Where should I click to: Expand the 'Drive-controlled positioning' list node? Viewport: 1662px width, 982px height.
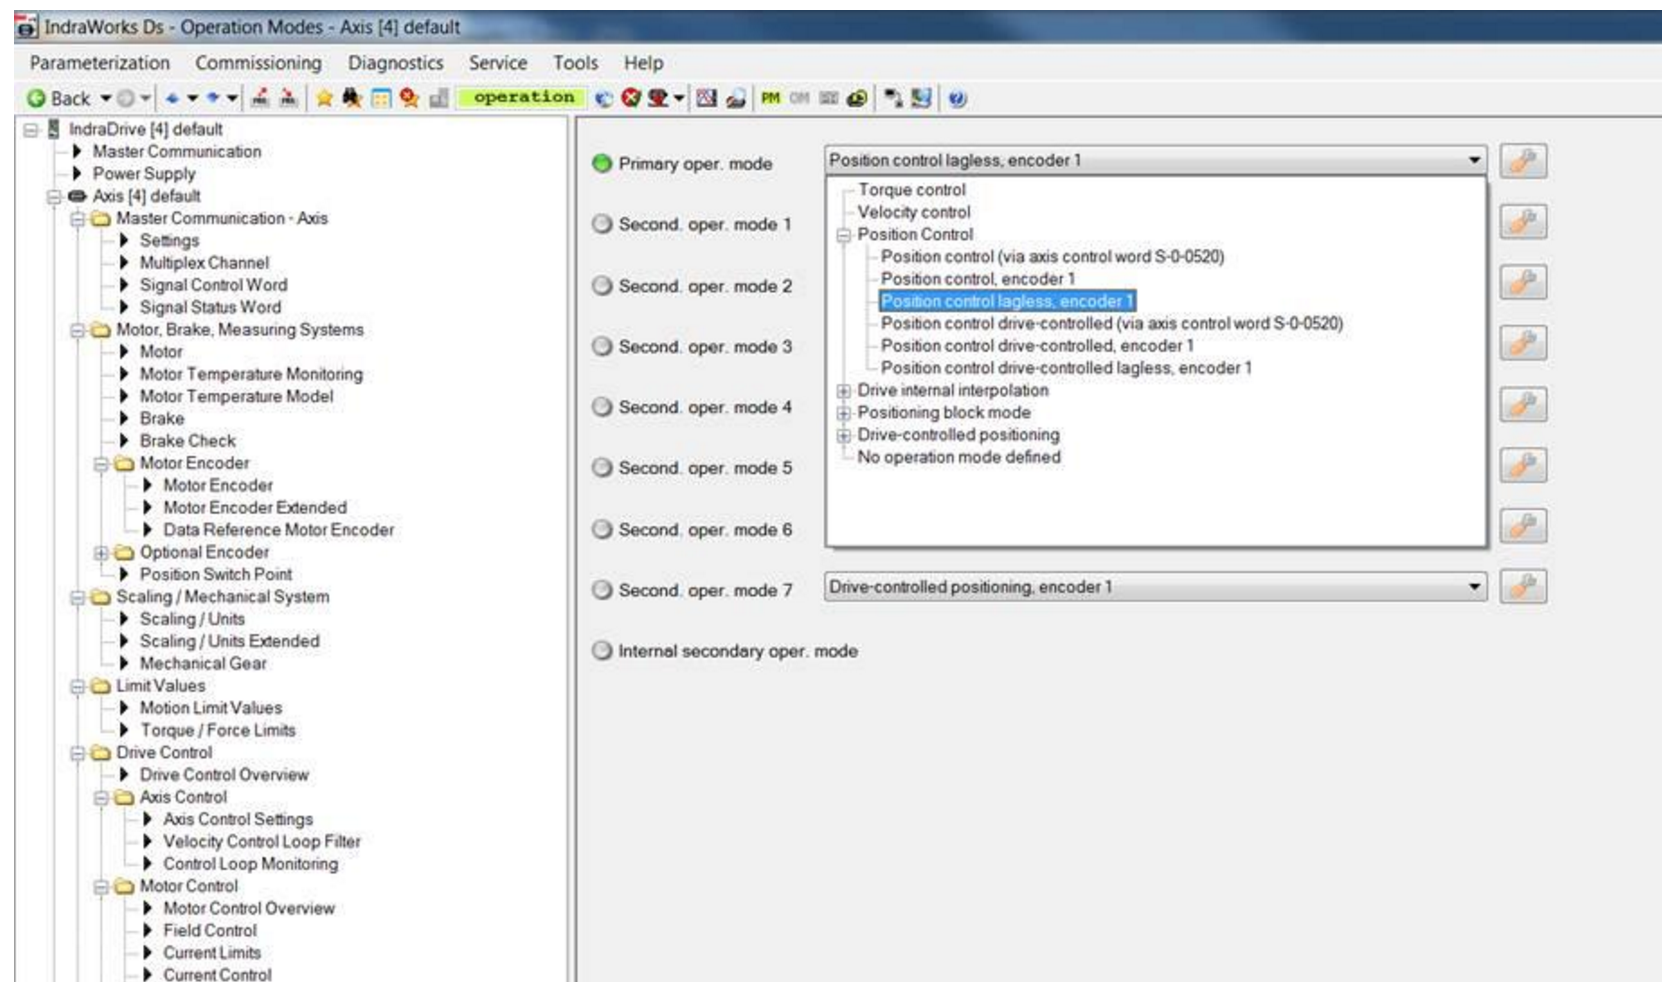pyautogui.click(x=844, y=435)
